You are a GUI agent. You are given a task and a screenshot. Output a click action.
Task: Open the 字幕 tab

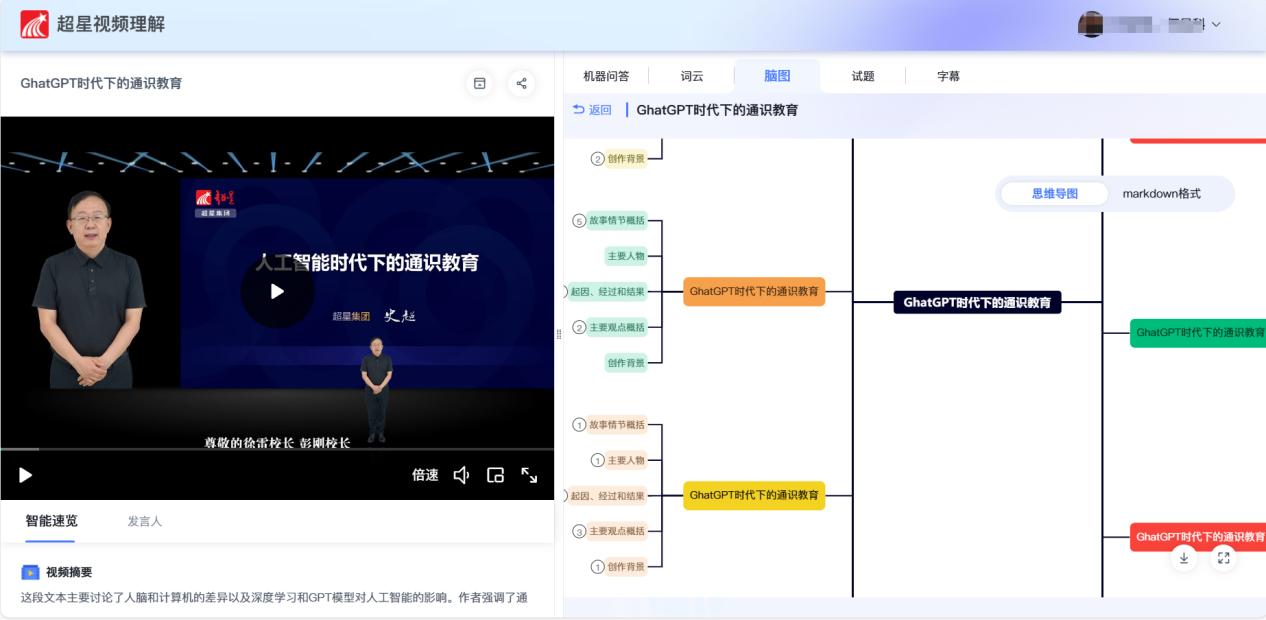point(948,76)
